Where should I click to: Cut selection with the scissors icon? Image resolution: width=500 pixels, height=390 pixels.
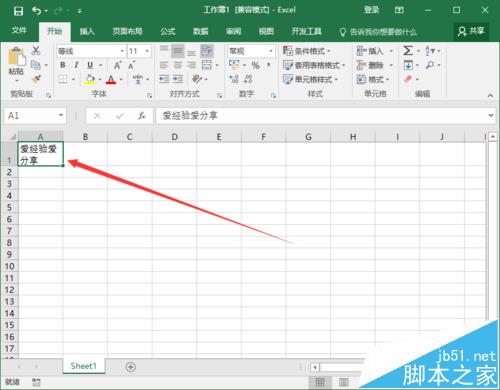point(36,50)
